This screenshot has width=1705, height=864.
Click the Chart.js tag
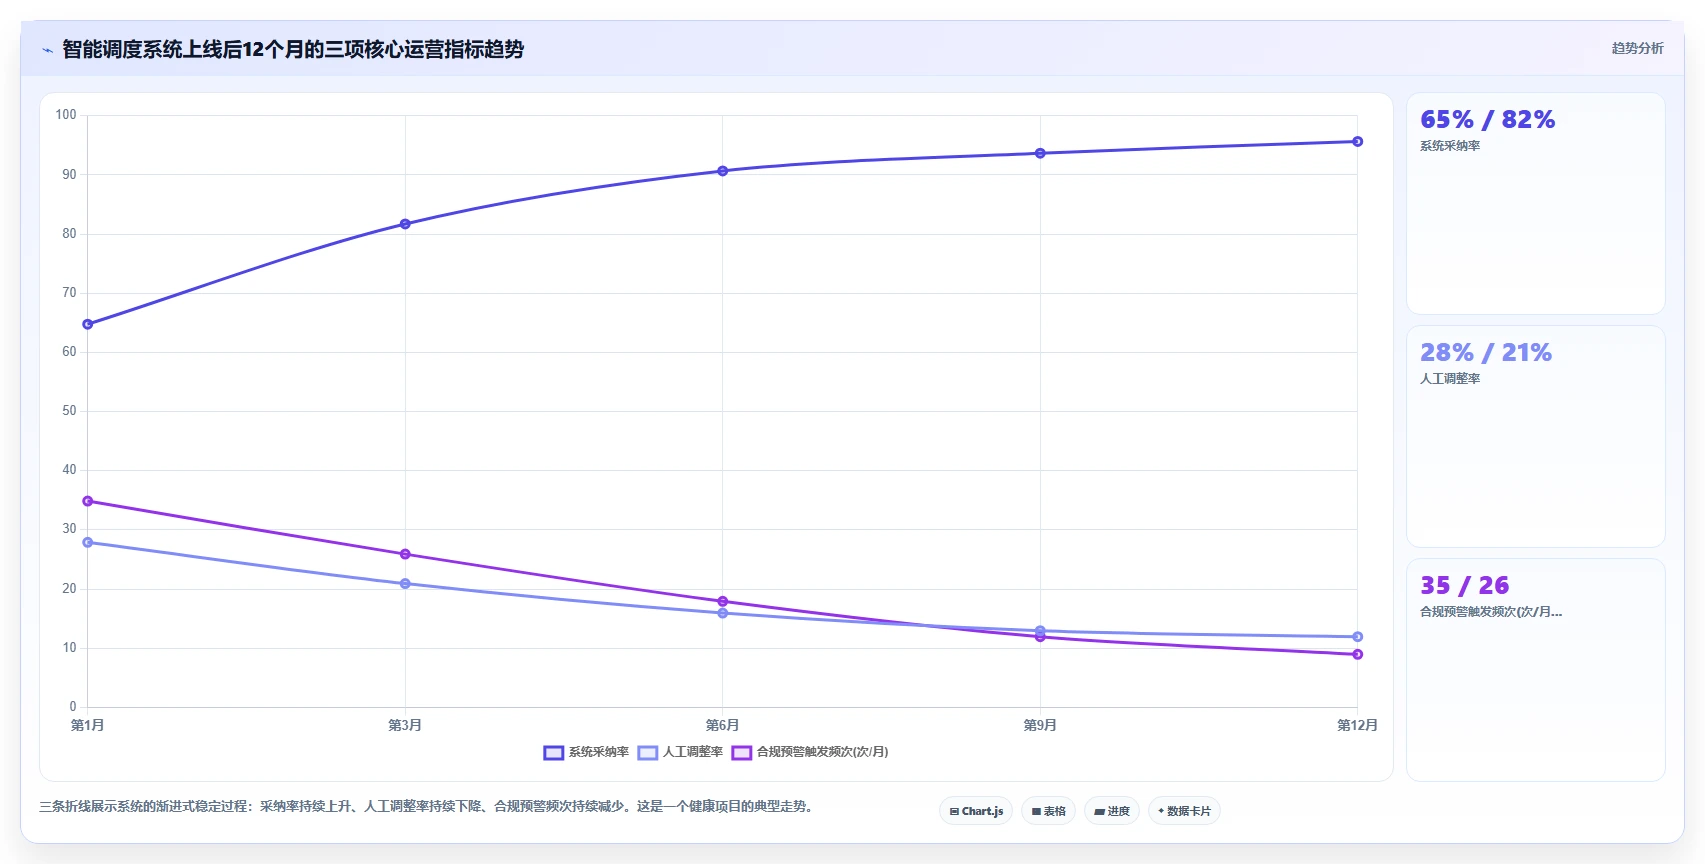coord(976,811)
